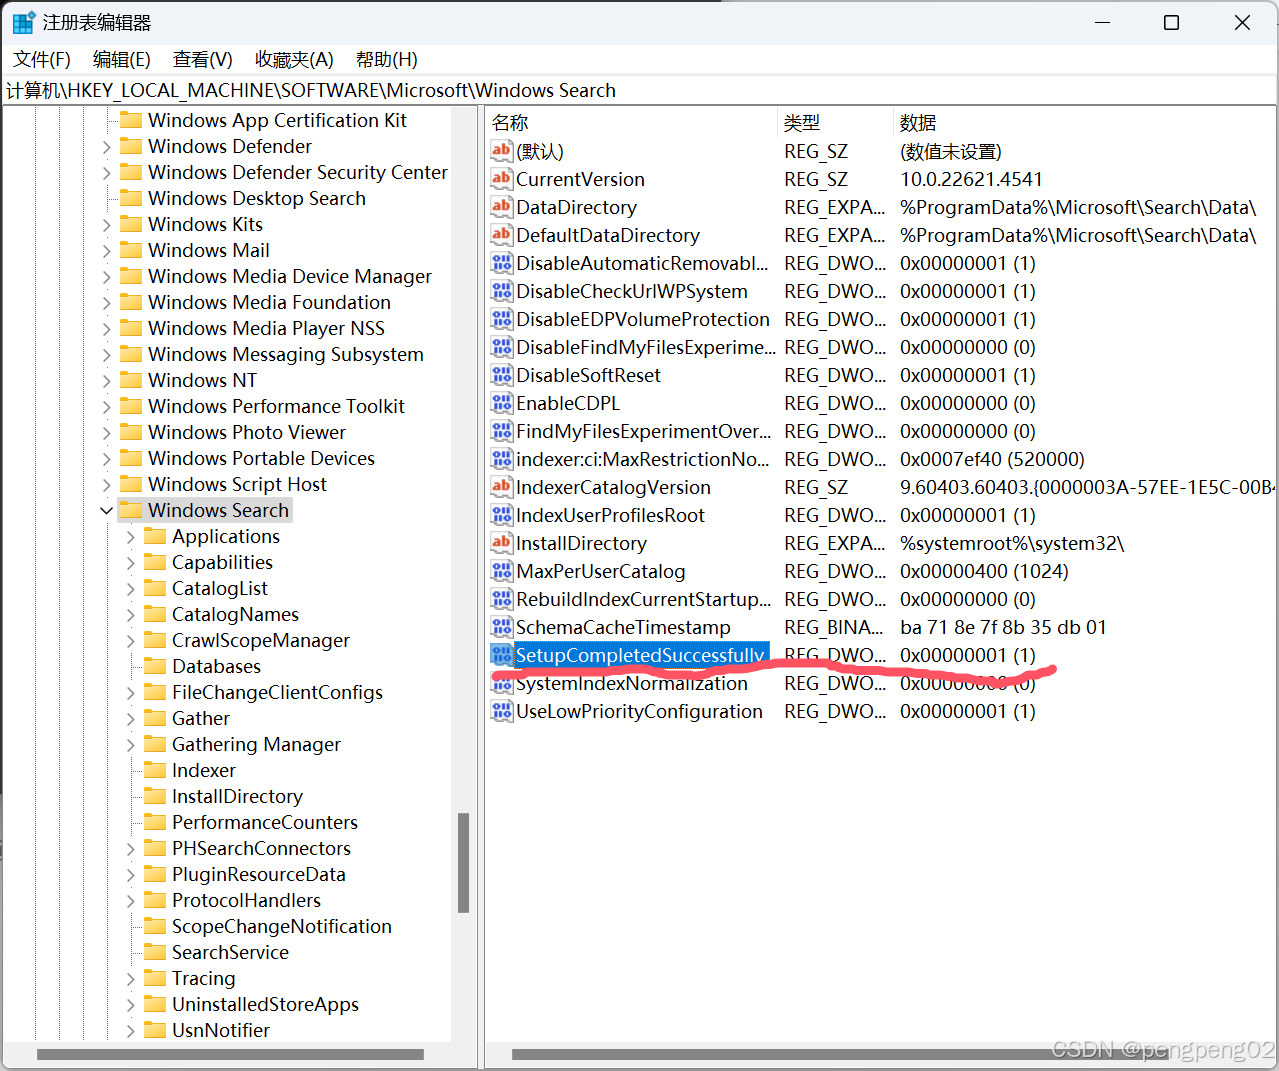Open the 收藏夹(A) menu
1279x1071 pixels.
point(294,59)
